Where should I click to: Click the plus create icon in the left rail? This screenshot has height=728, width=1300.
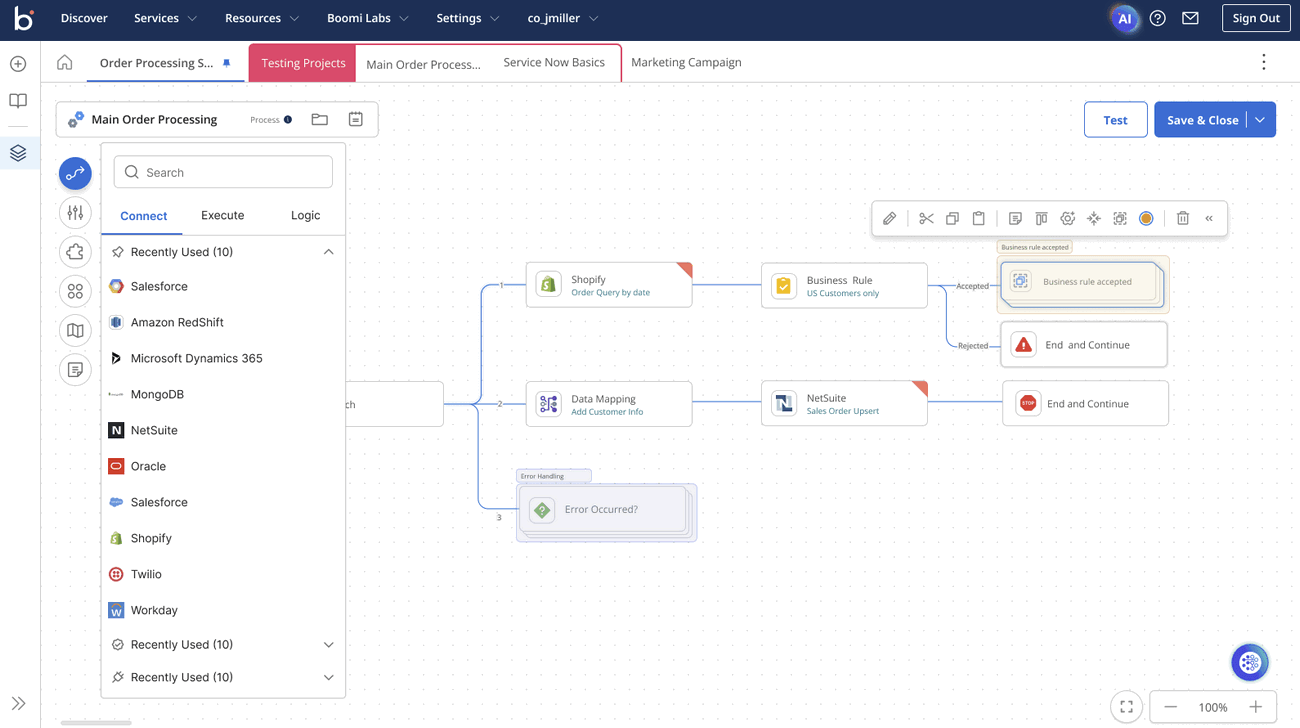[18, 64]
